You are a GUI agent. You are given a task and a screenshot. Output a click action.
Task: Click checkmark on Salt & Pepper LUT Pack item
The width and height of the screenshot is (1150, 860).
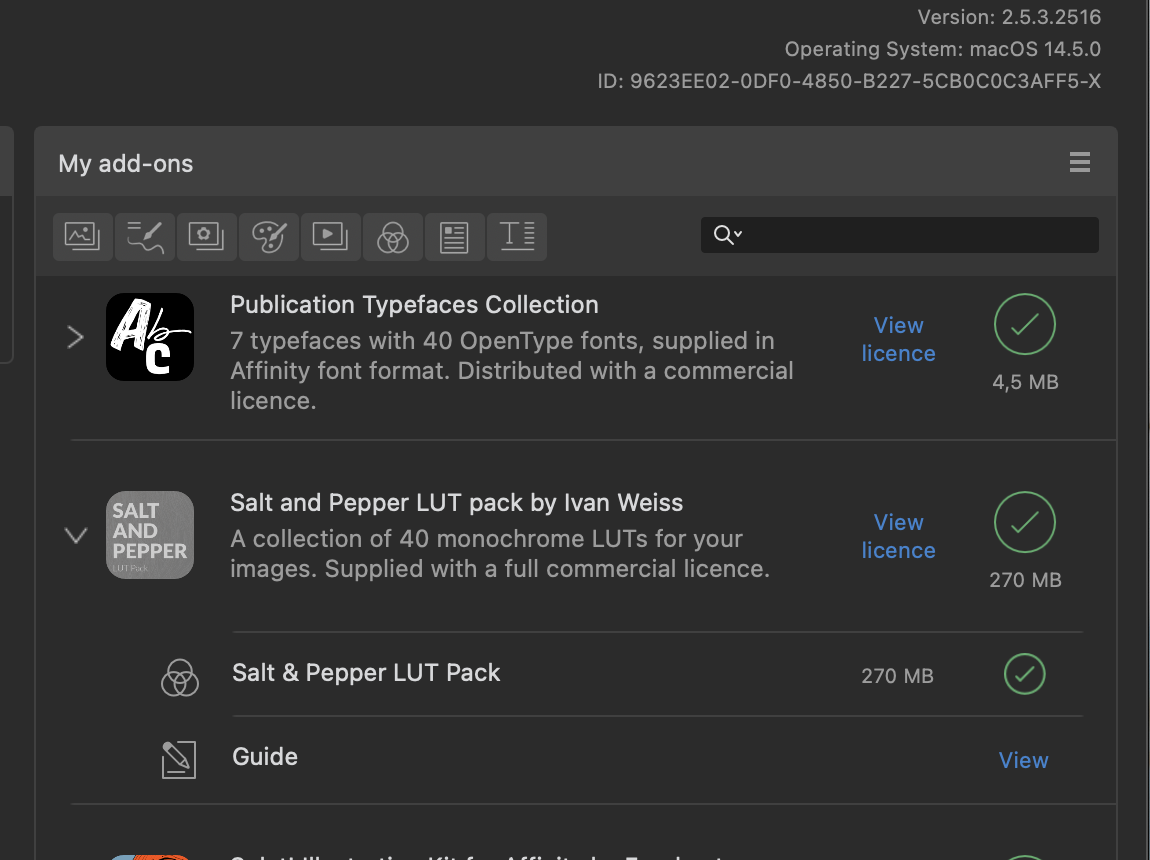click(x=1025, y=674)
